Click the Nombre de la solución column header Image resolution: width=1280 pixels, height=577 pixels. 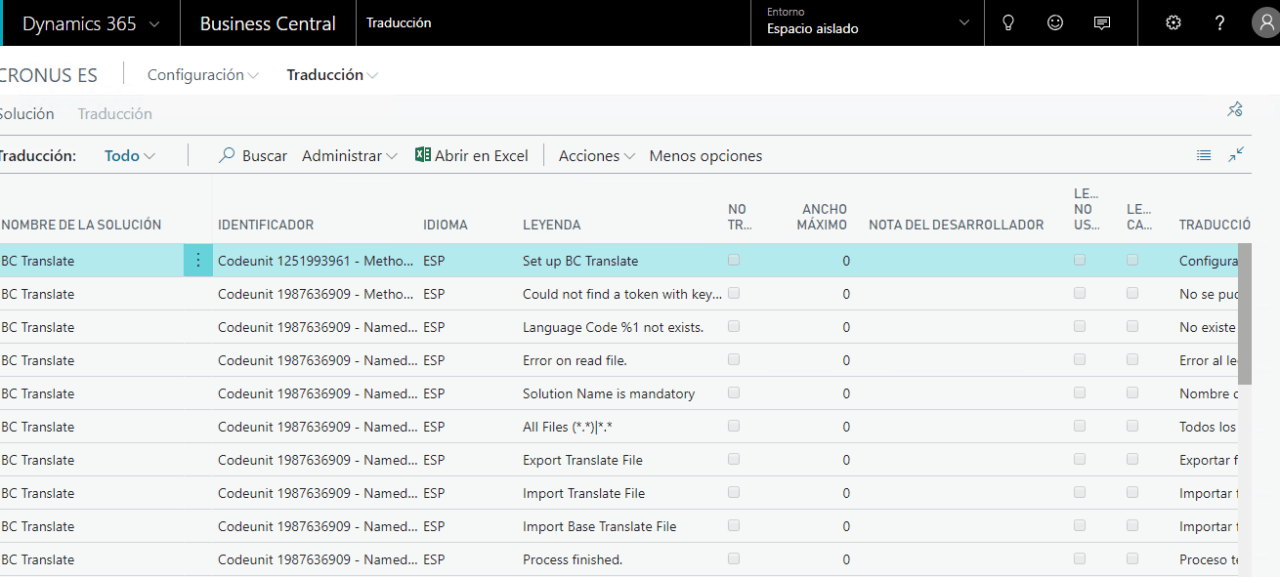click(81, 225)
